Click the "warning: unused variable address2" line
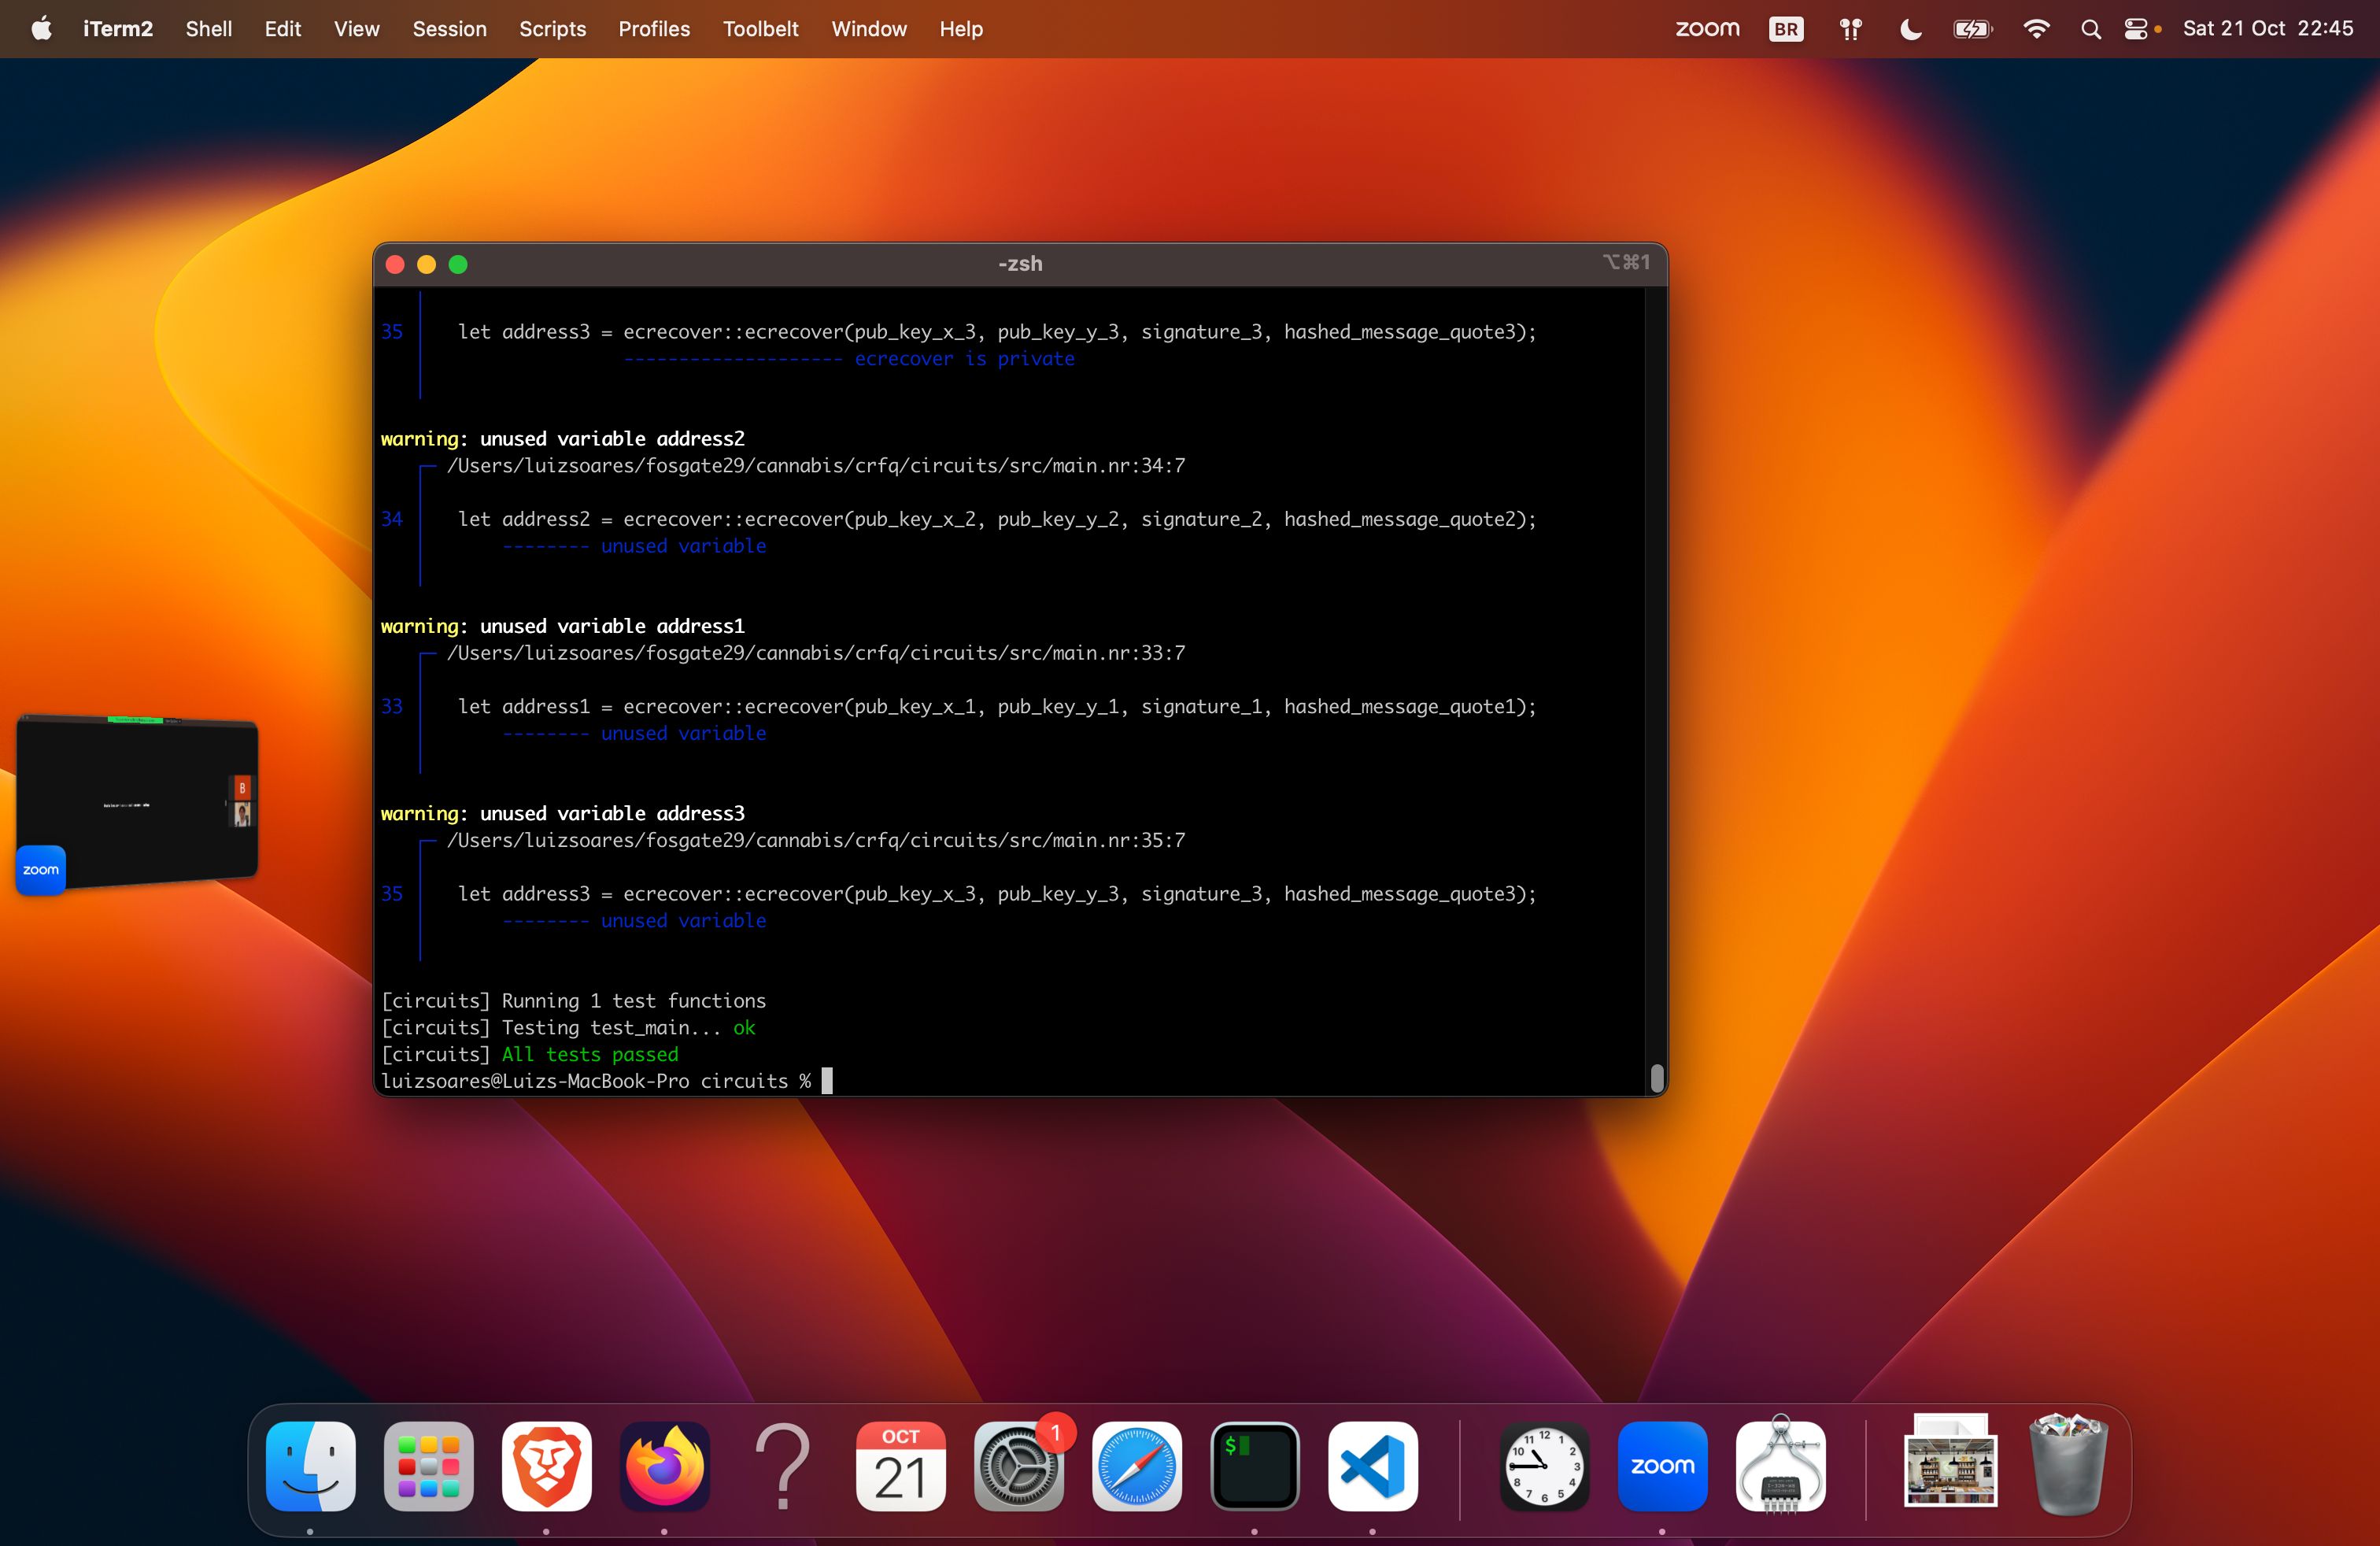 562,438
